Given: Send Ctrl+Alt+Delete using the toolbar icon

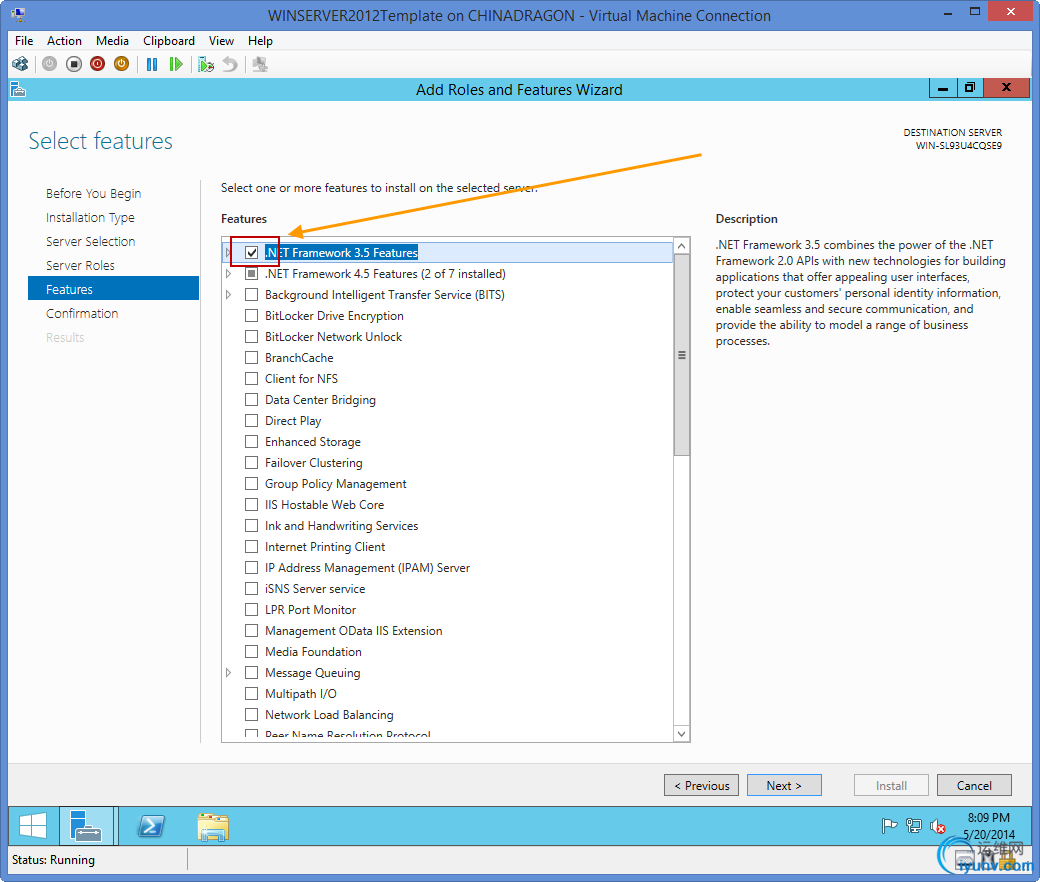Looking at the screenshot, I should (21, 64).
